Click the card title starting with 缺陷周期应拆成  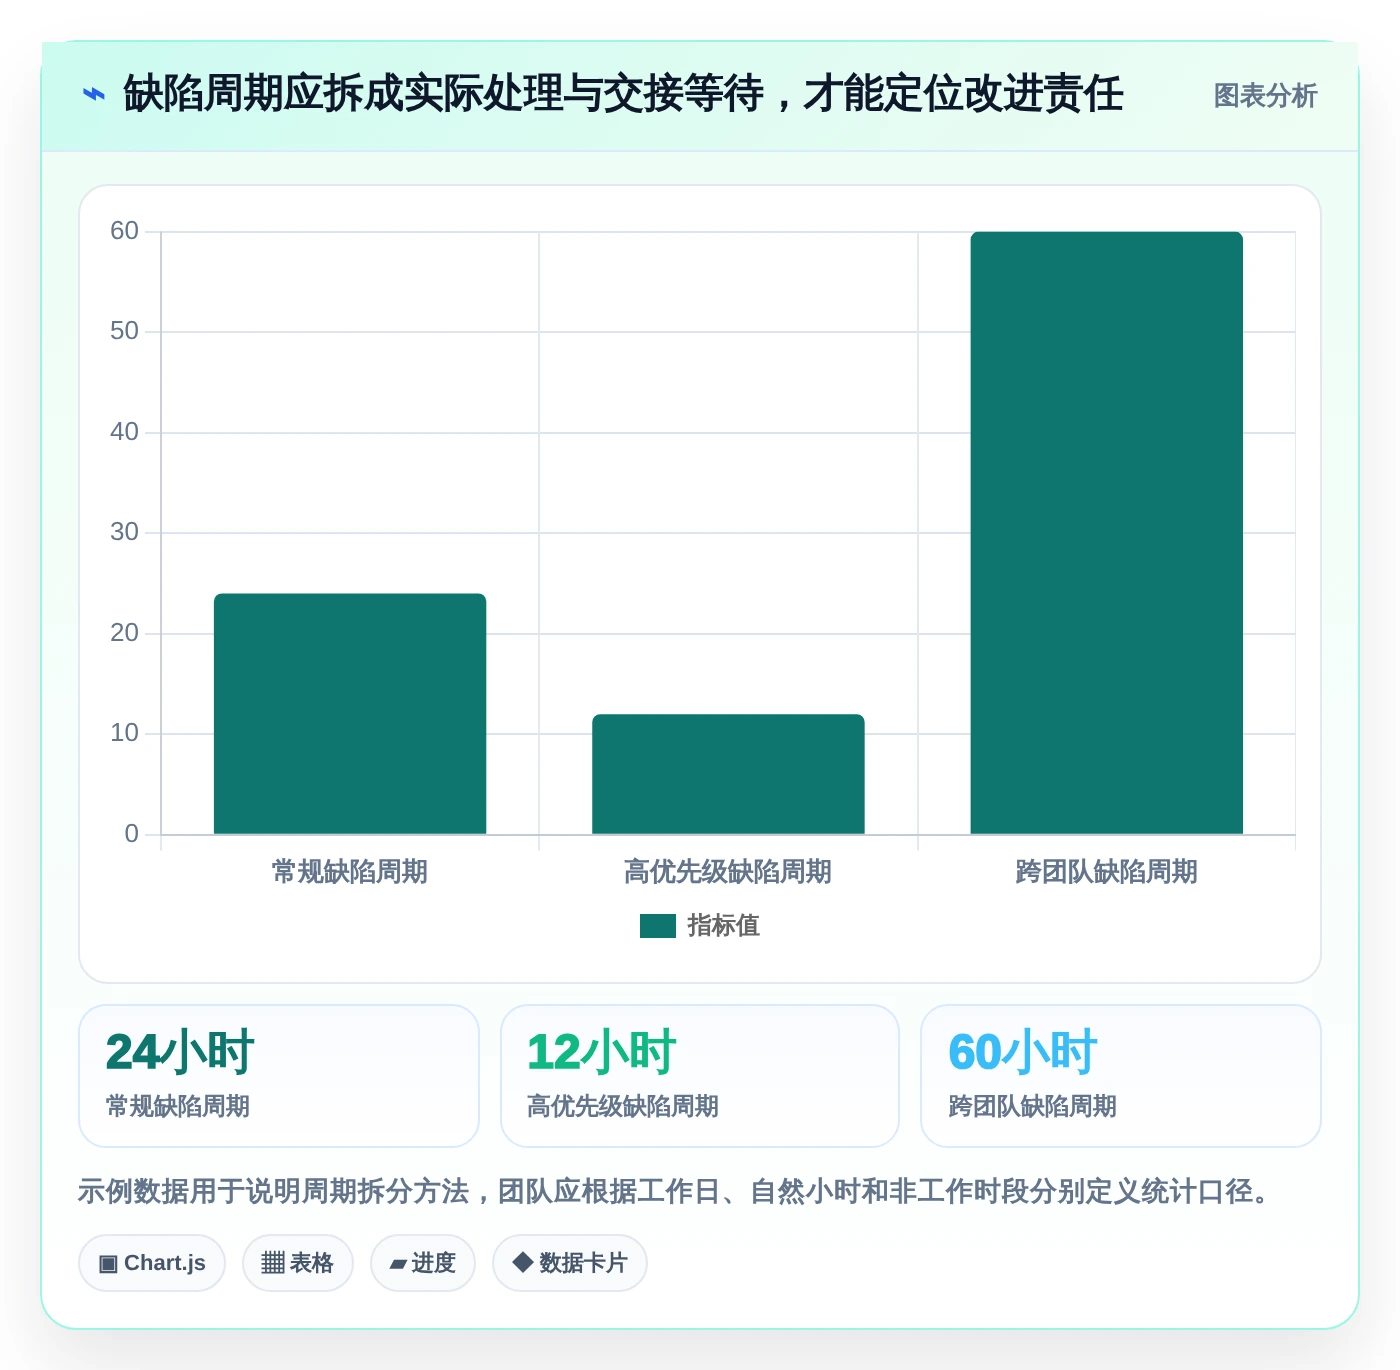coord(623,95)
